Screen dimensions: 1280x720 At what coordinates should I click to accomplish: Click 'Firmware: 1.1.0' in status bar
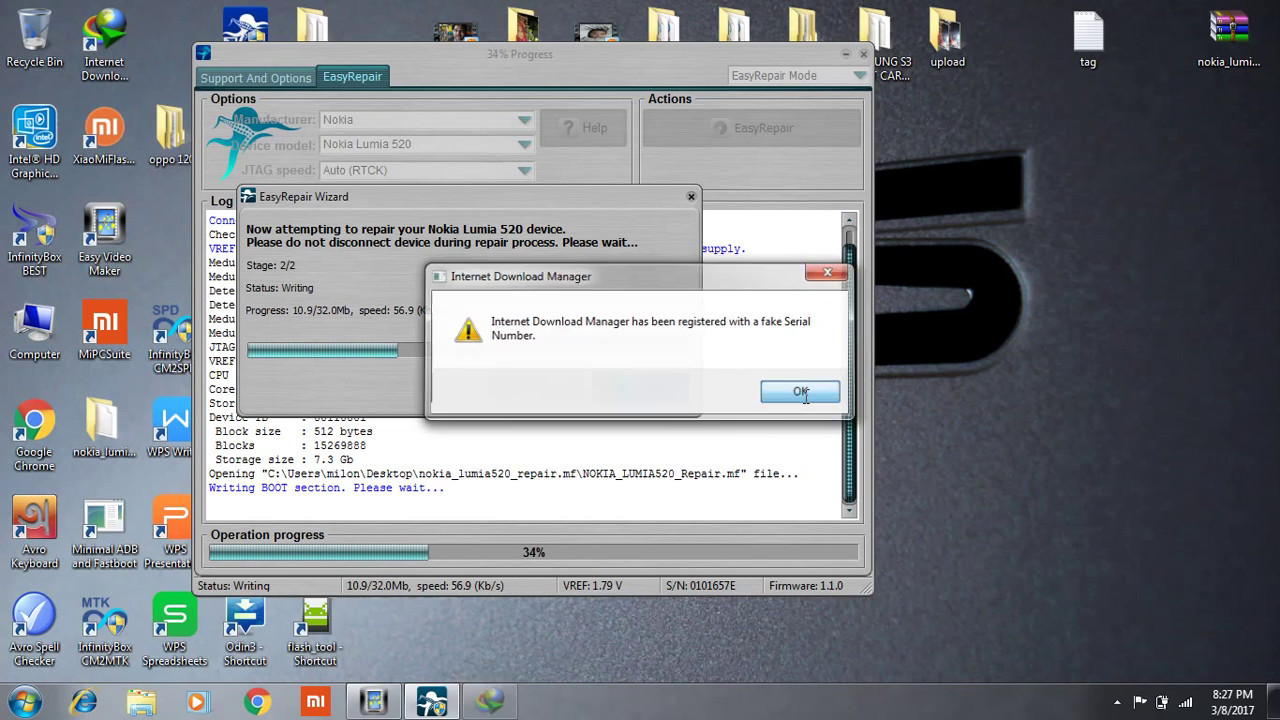tap(806, 586)
